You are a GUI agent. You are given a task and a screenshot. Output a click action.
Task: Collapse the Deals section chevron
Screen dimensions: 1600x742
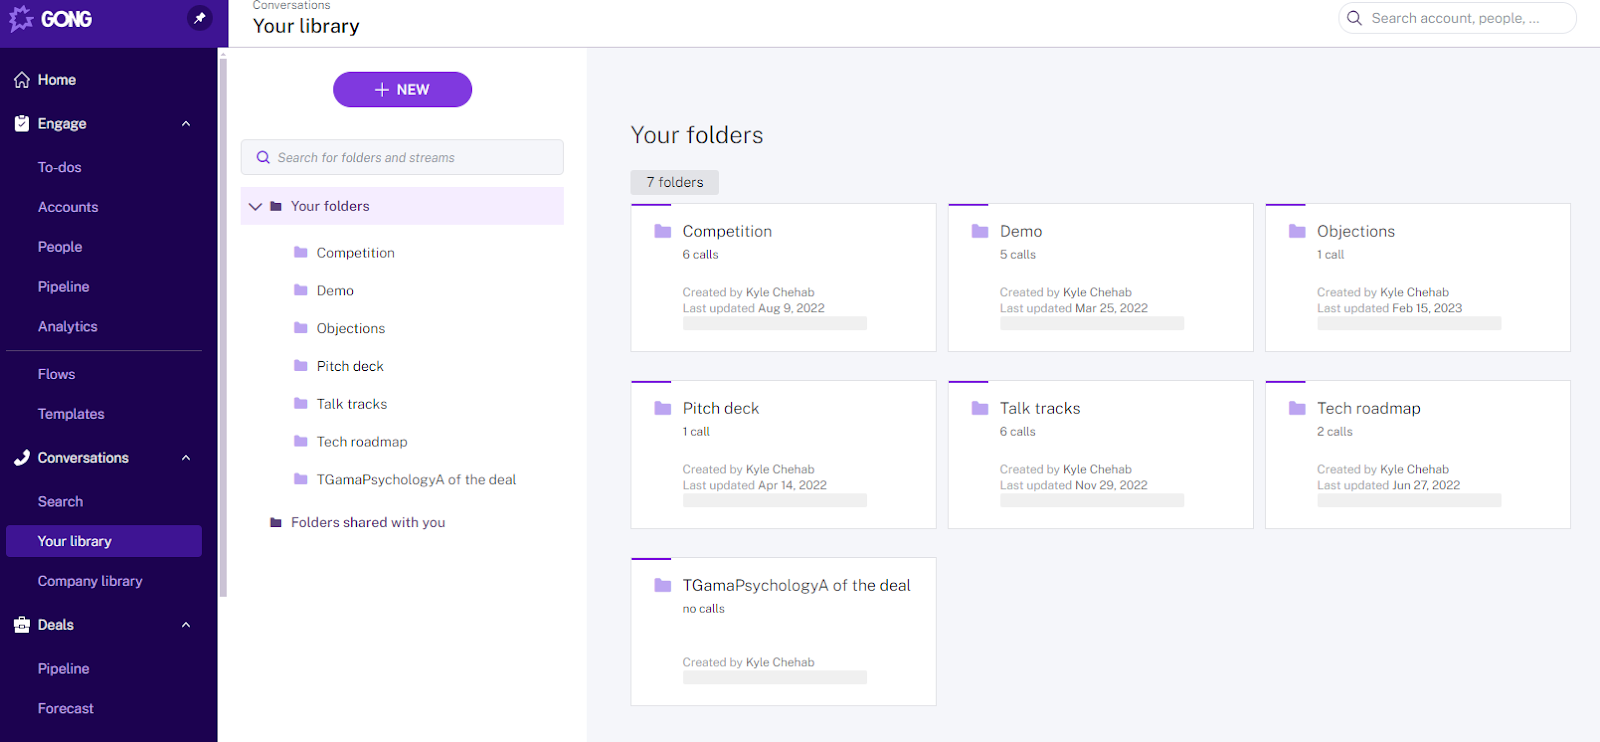point(186,625)
